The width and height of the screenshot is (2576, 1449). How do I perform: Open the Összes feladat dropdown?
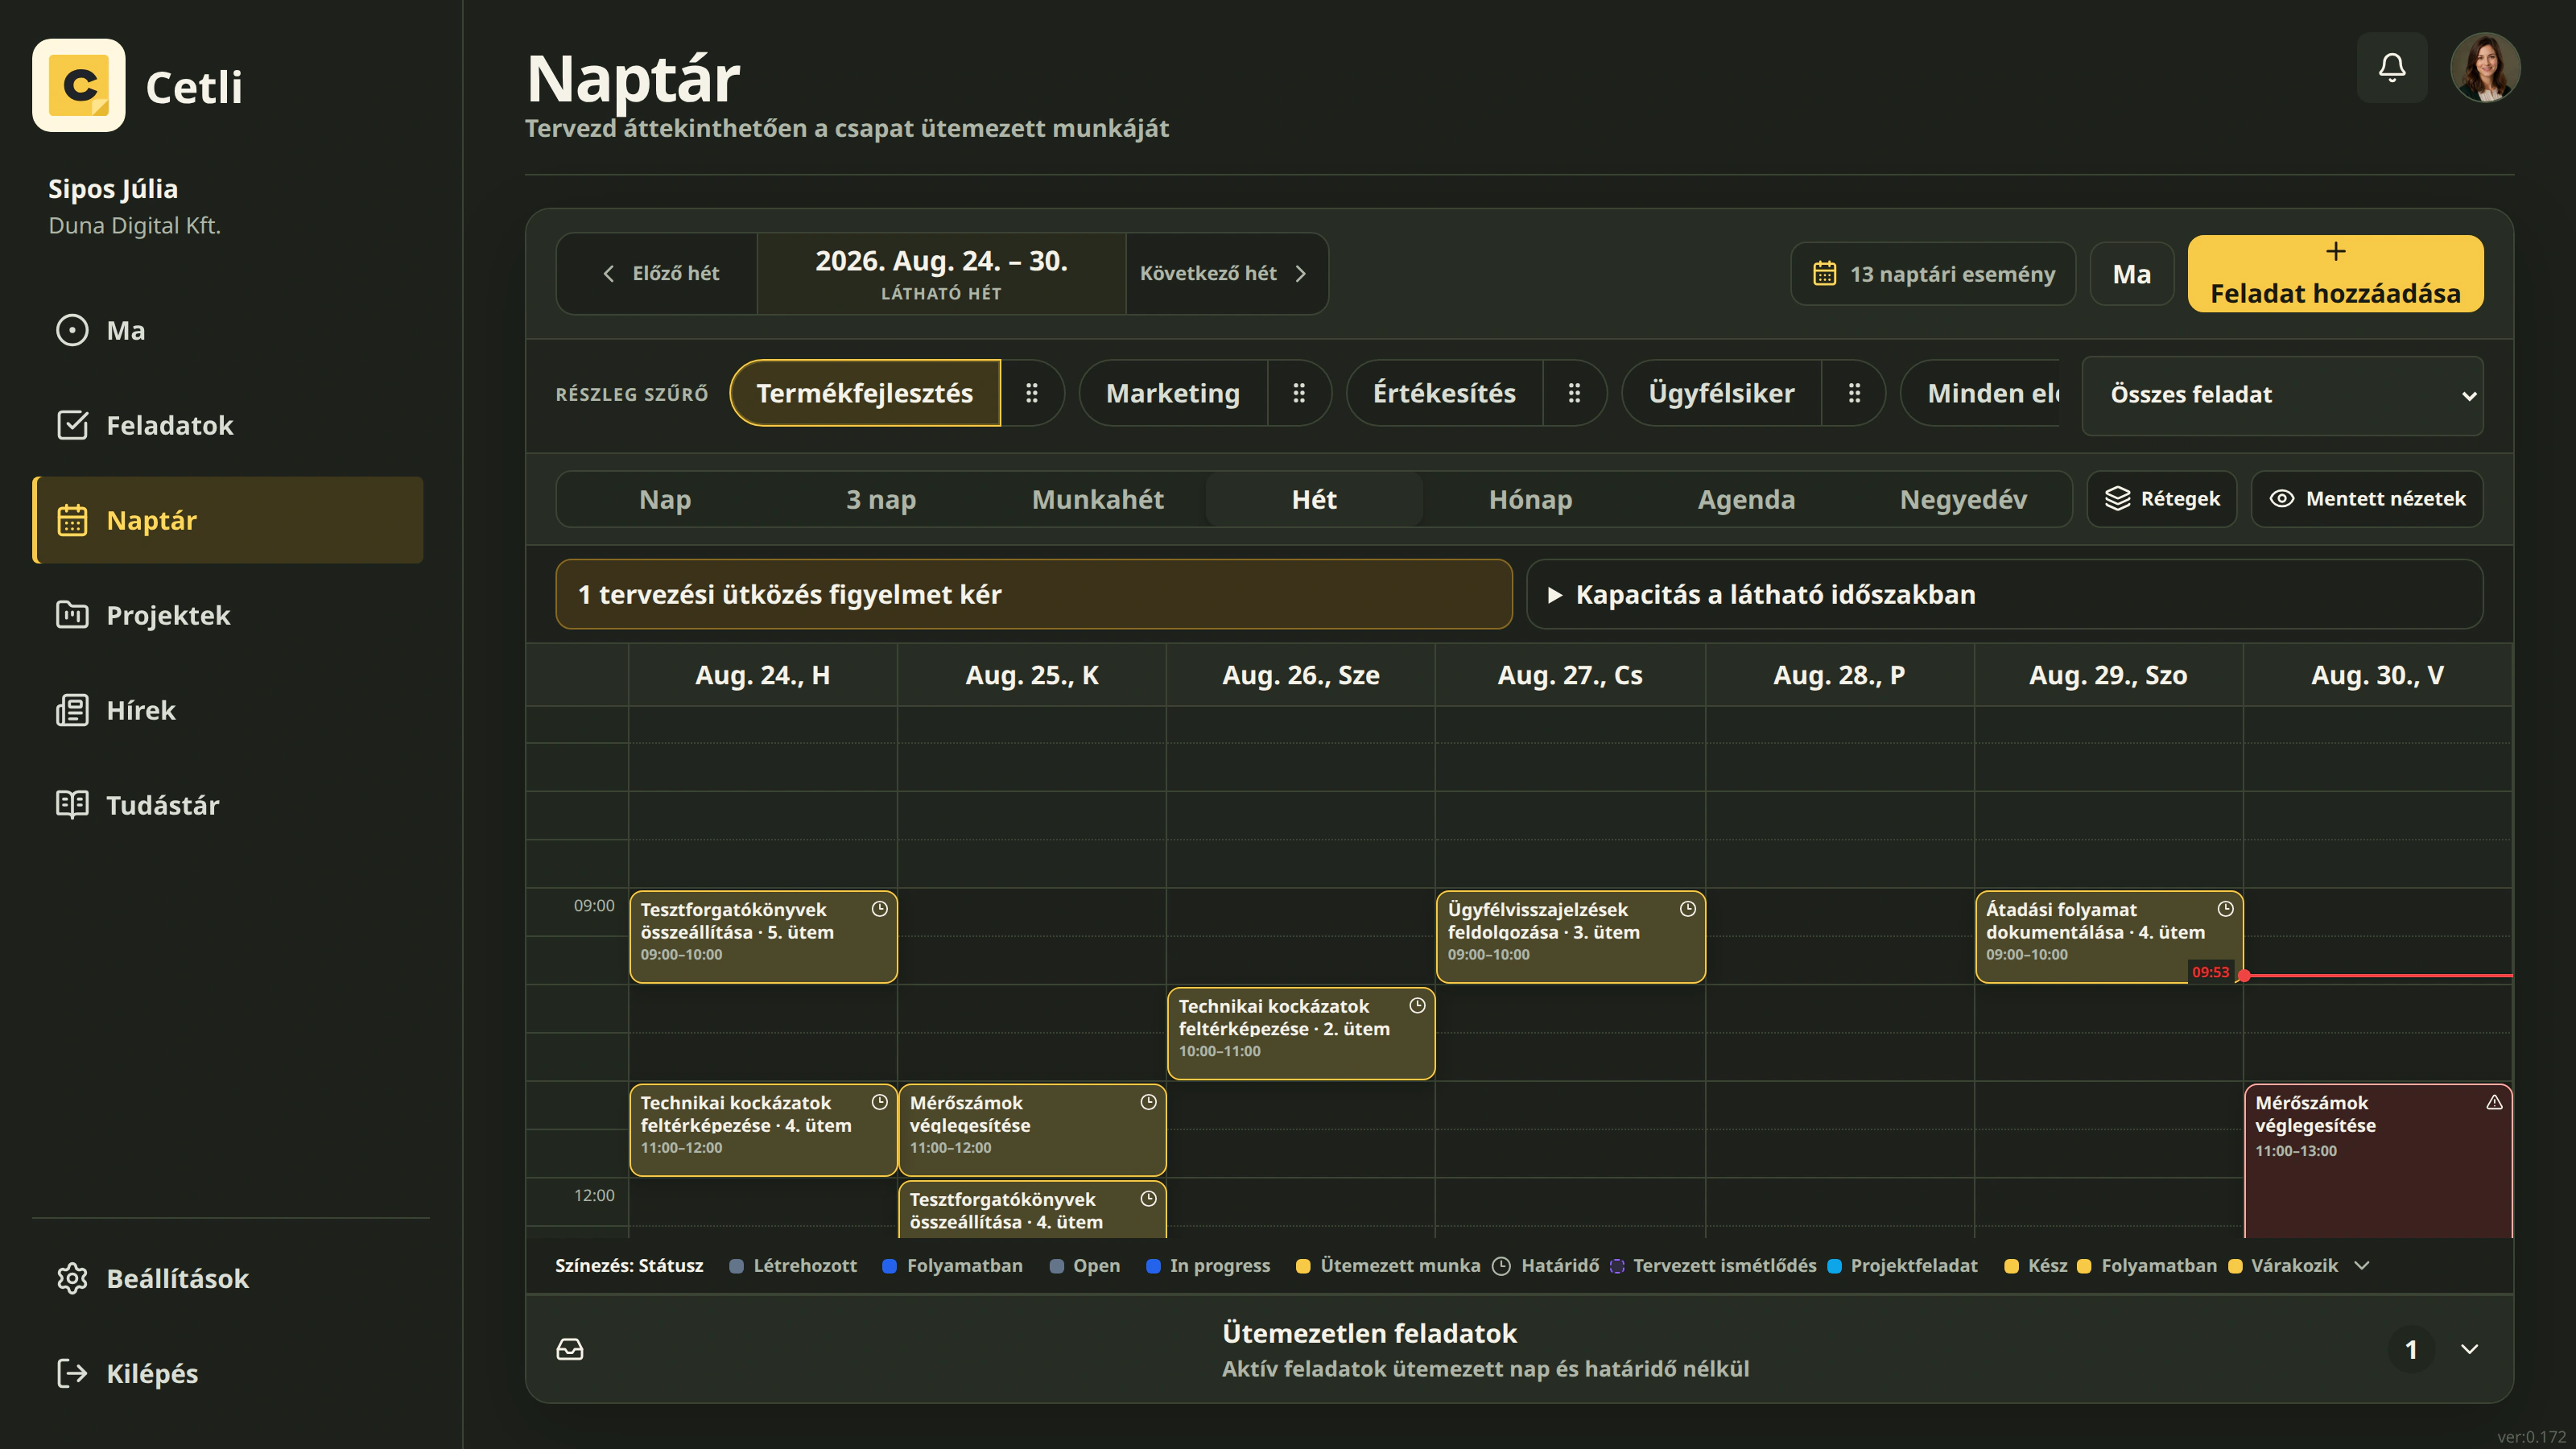pos(2282,395)
